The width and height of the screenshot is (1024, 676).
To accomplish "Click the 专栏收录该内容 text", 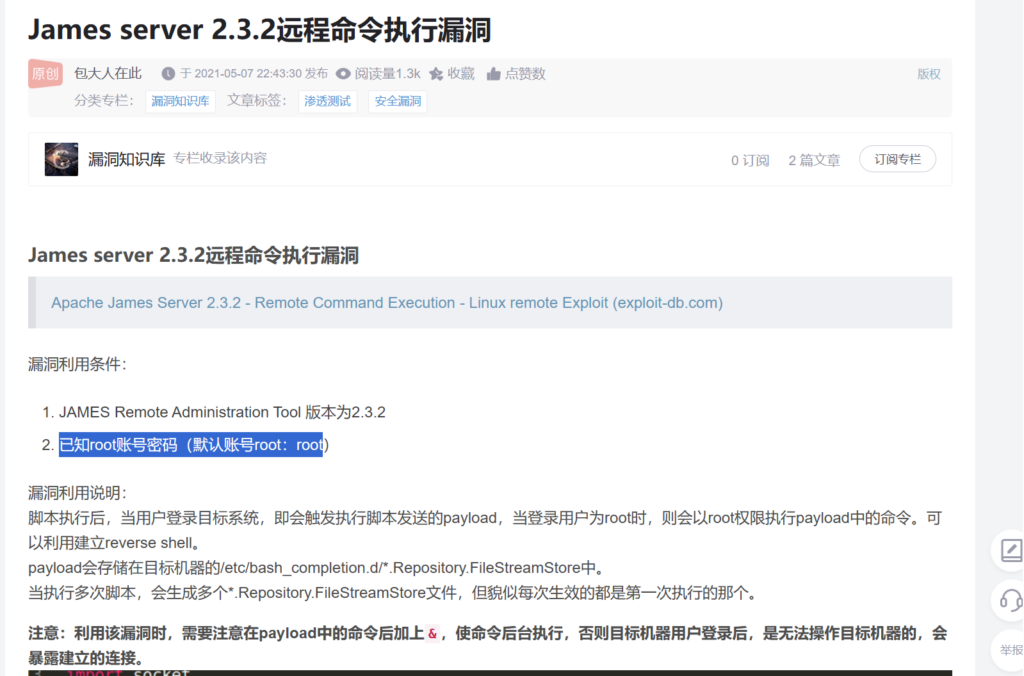I will [x=220, y=159].
